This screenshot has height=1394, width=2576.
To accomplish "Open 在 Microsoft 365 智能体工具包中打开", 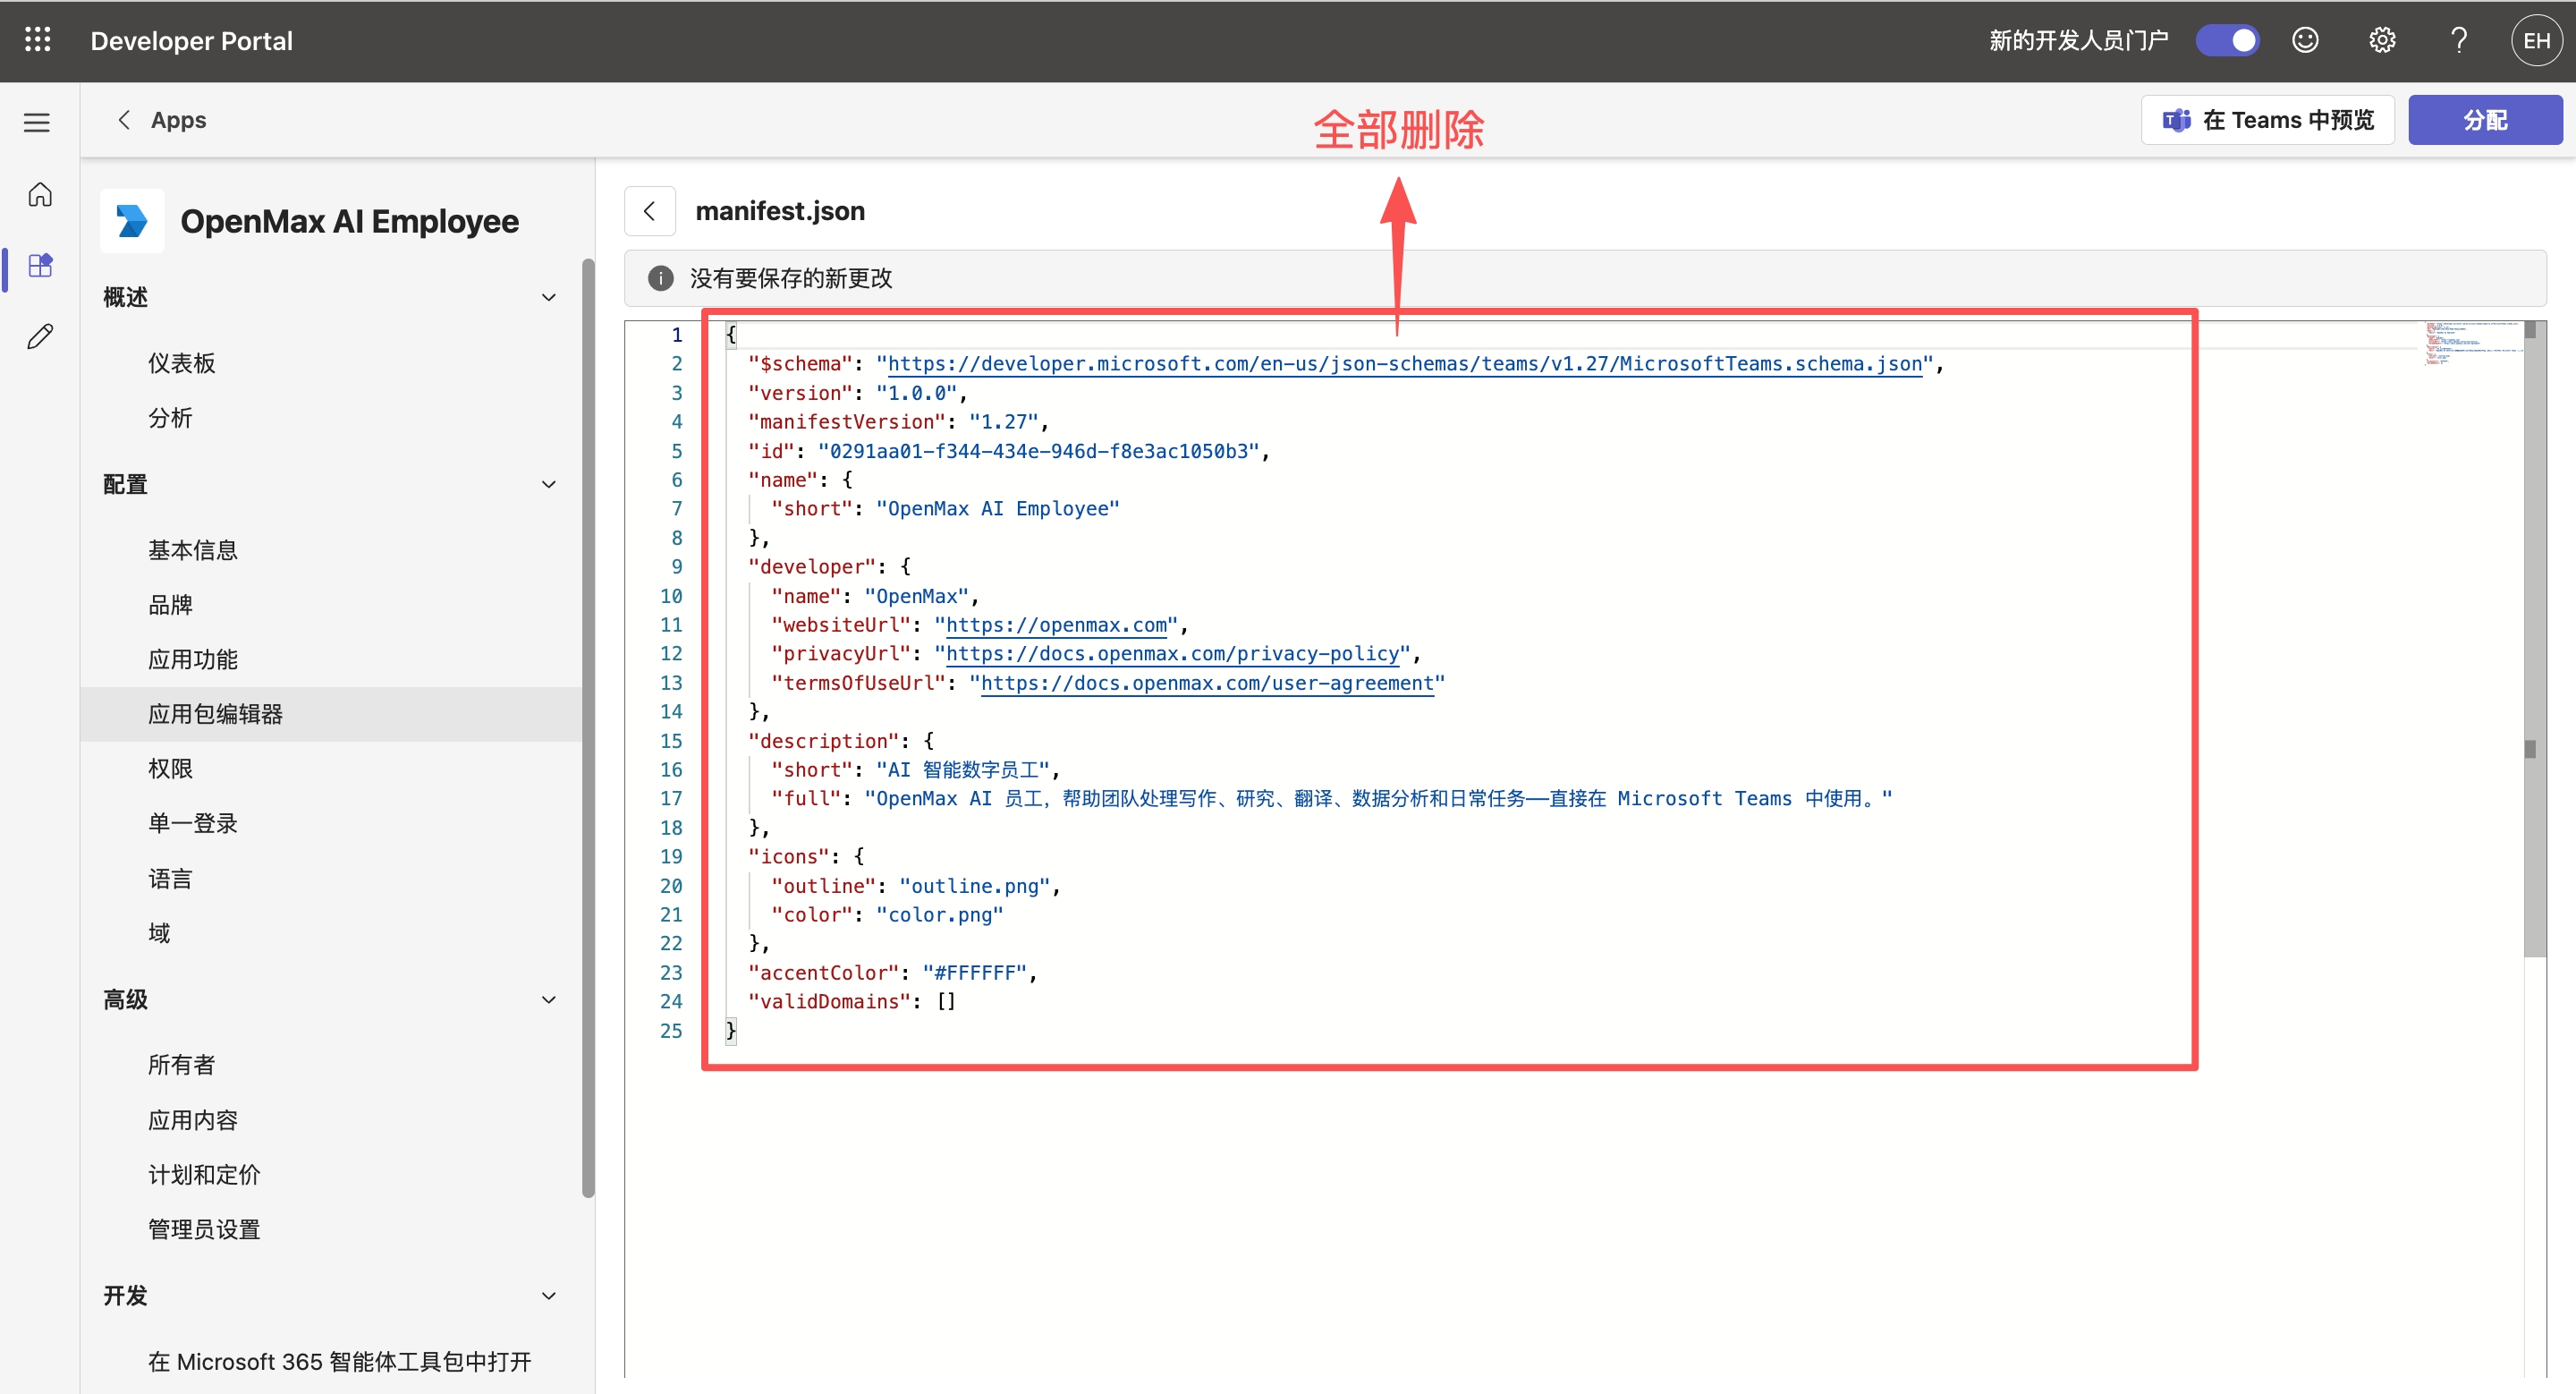I will coord(340,1361).
